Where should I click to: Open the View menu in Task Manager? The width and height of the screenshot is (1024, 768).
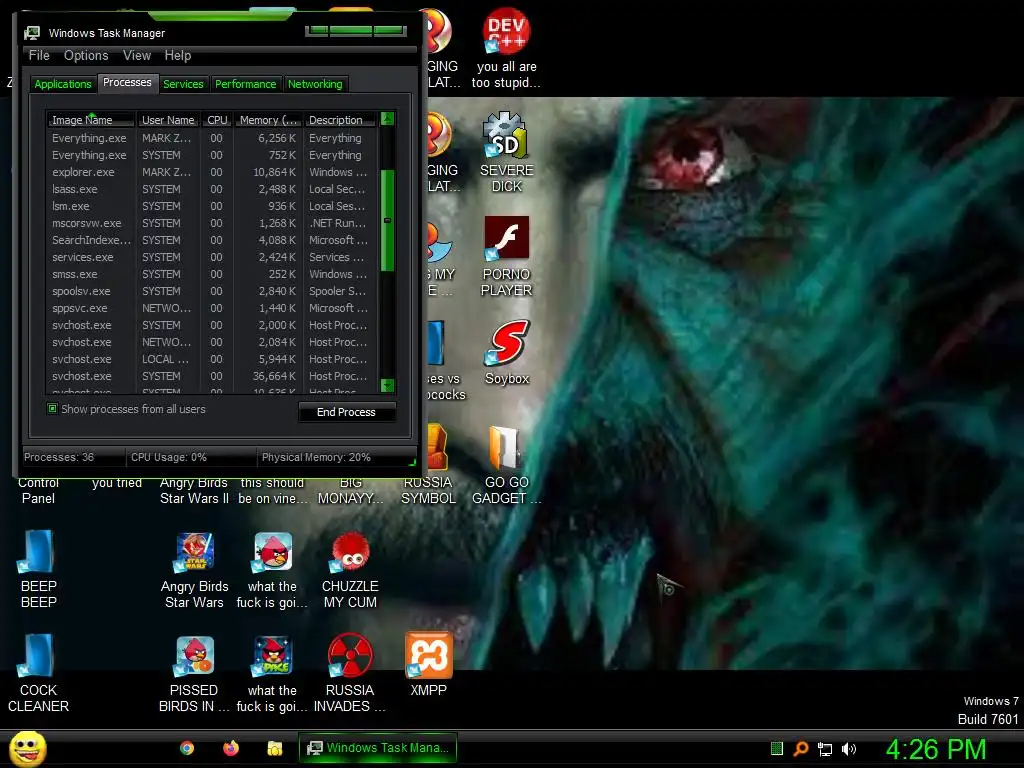click(136, 56)
